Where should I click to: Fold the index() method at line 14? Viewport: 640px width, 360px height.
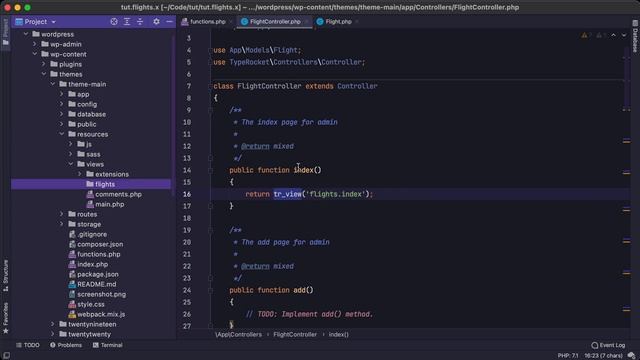[x=211, y=170]
